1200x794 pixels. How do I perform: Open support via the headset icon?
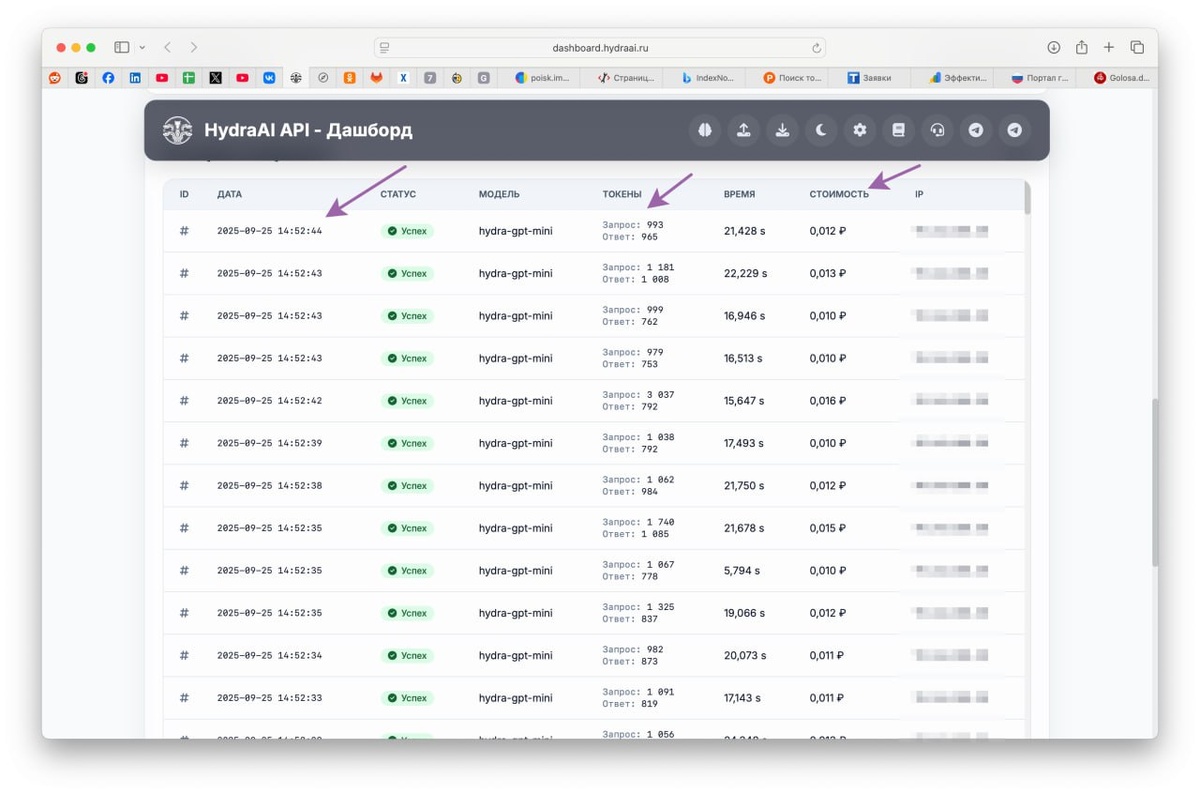(x=937, y=130)
